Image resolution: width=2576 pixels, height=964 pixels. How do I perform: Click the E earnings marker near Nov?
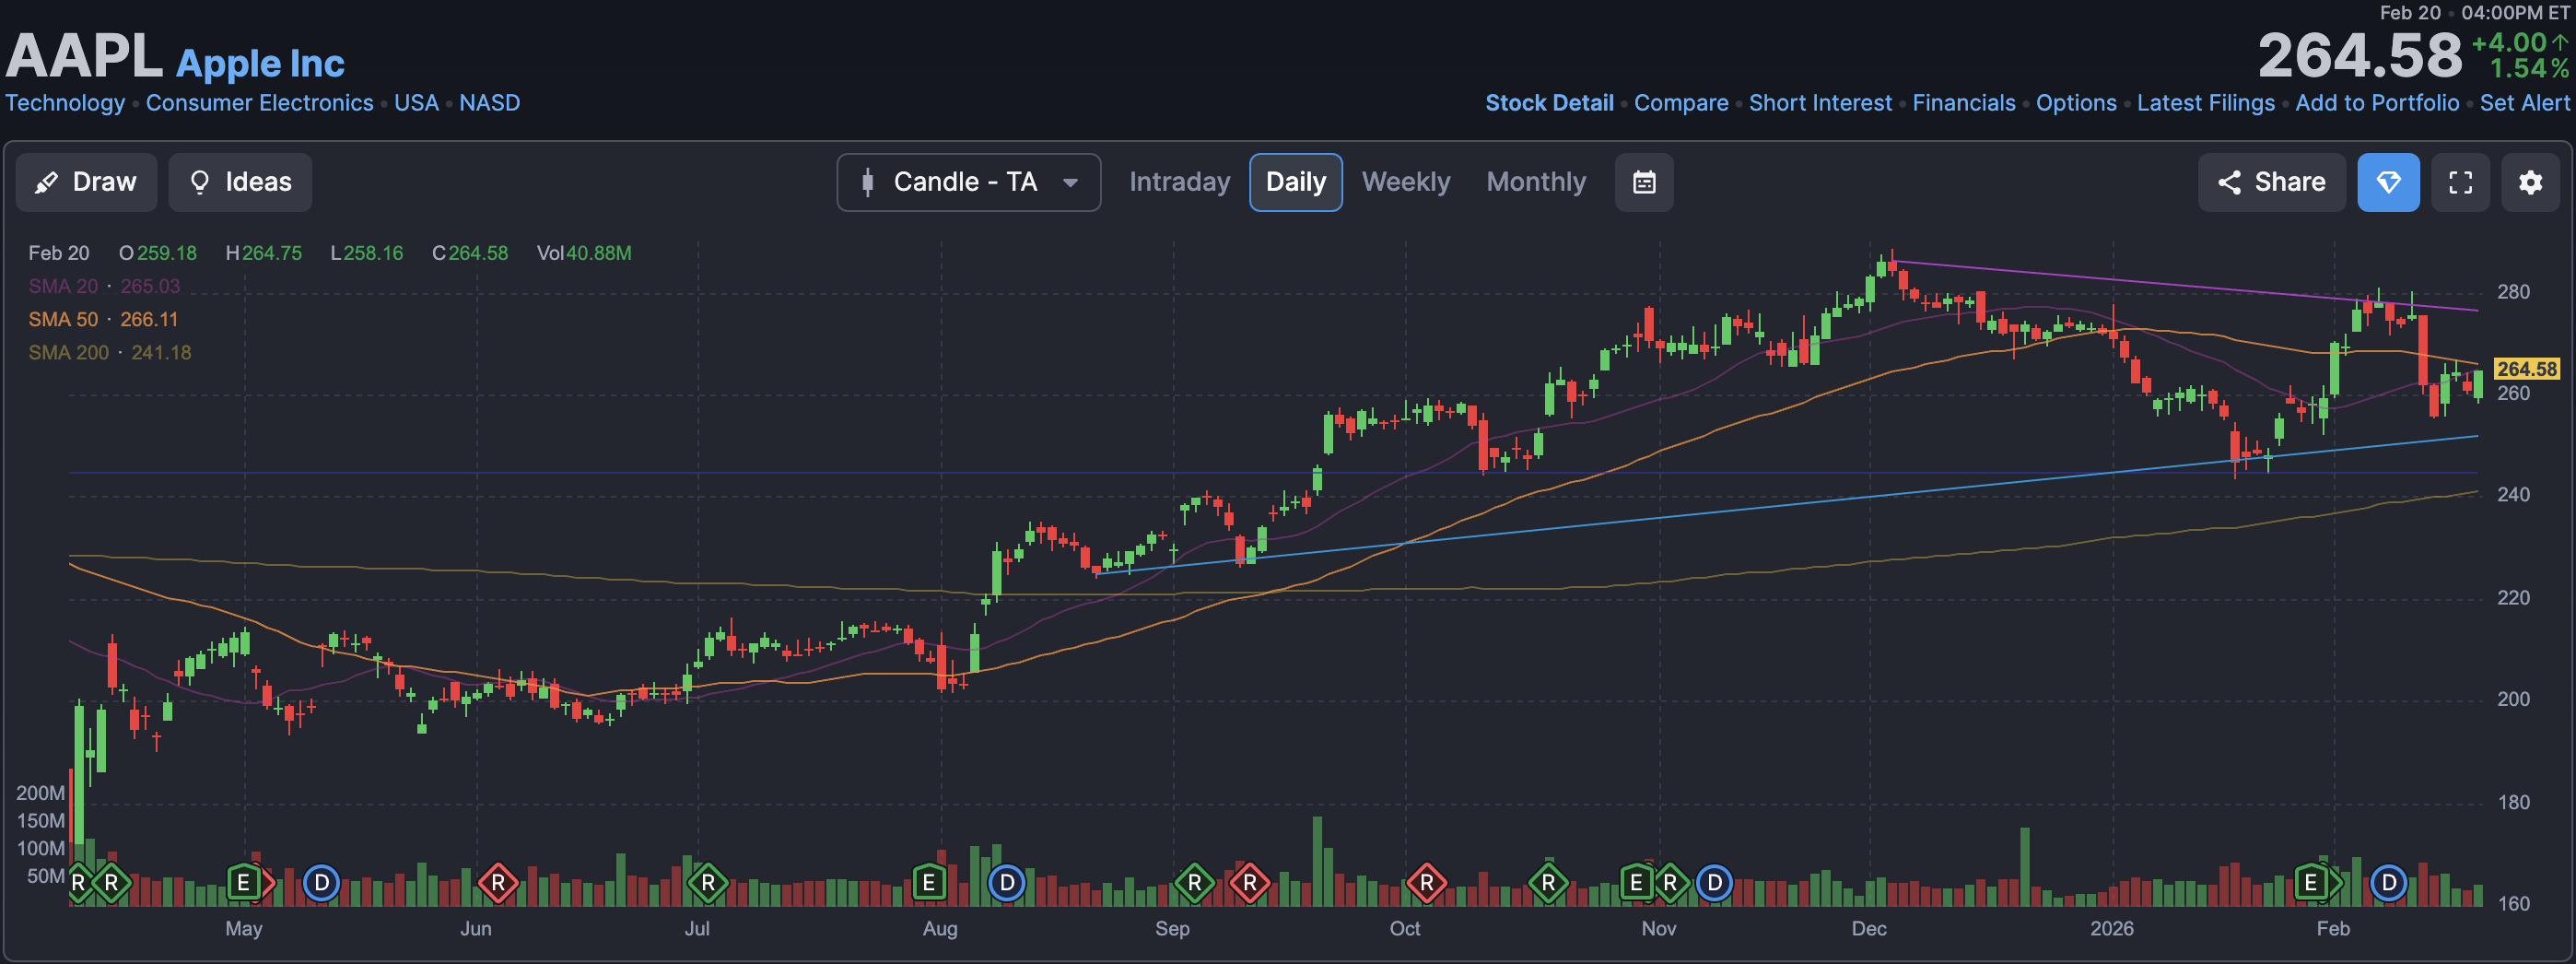(1636, 883)
